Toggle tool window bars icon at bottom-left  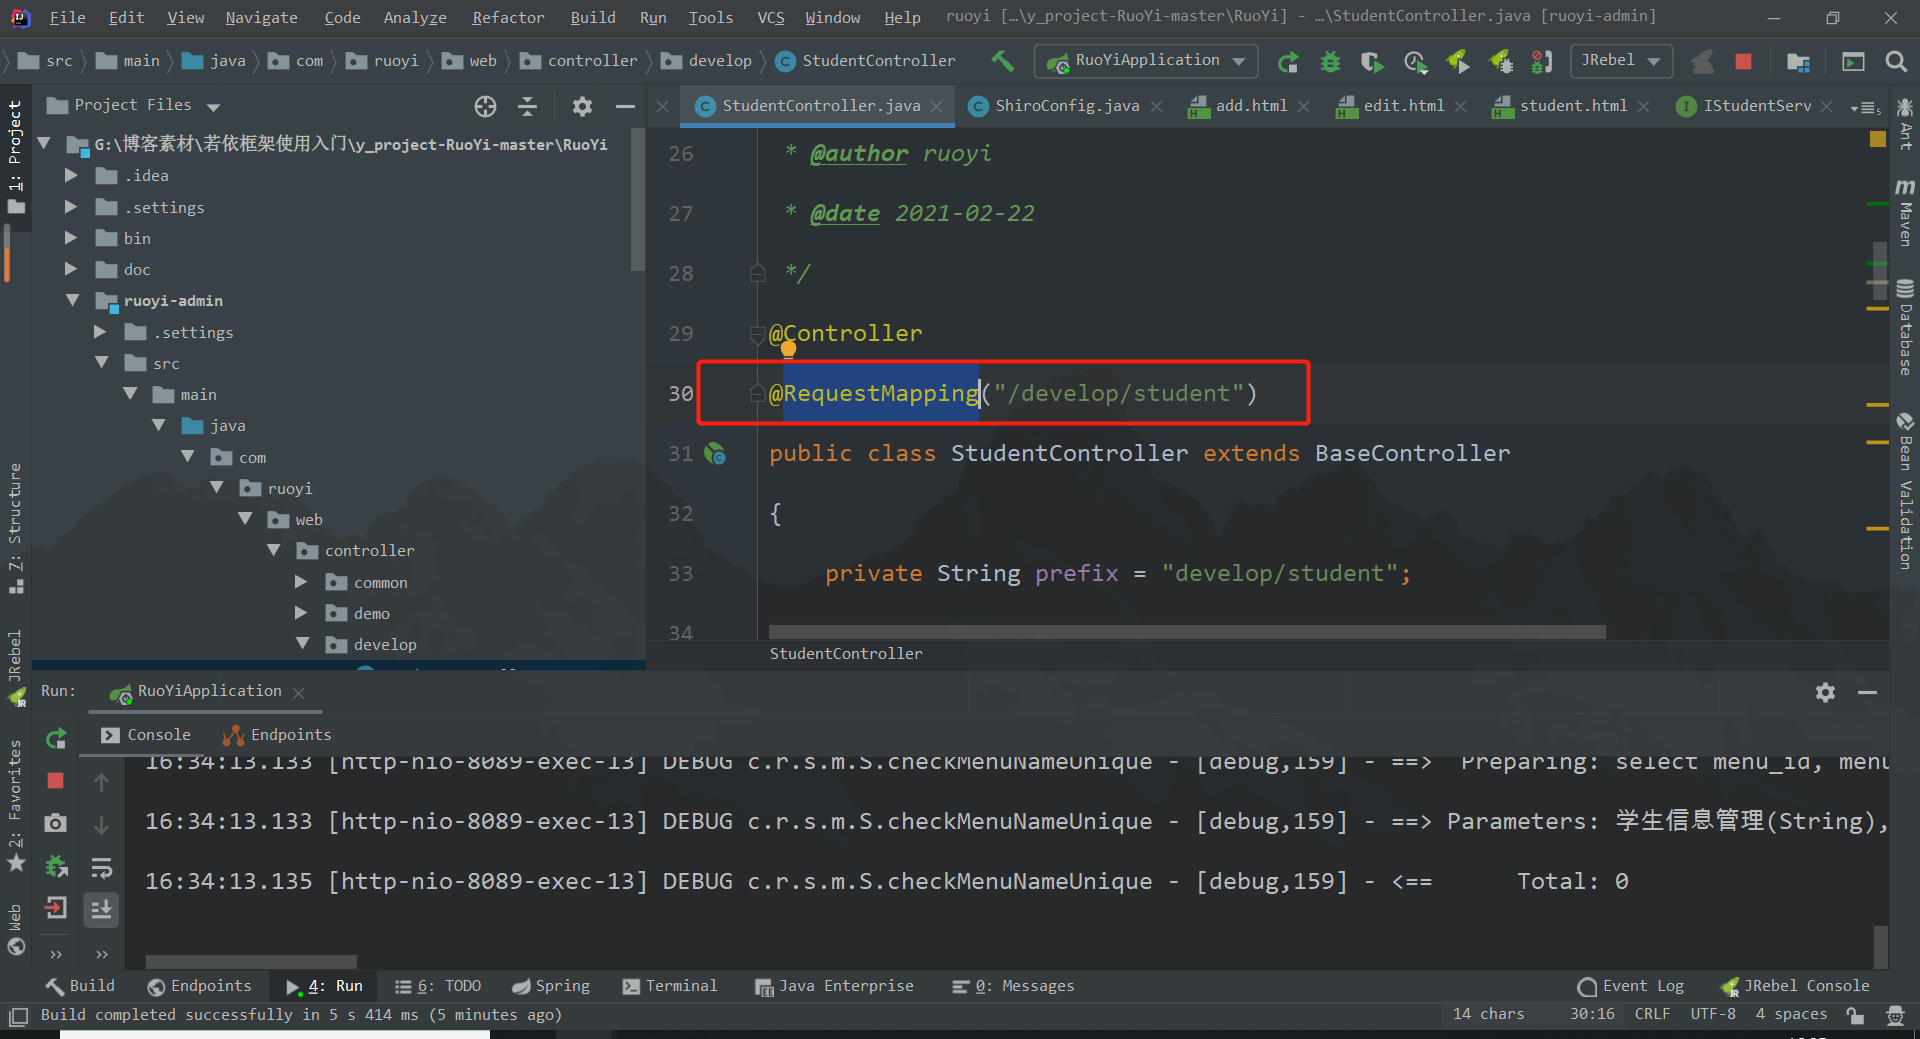[18, 1016]
